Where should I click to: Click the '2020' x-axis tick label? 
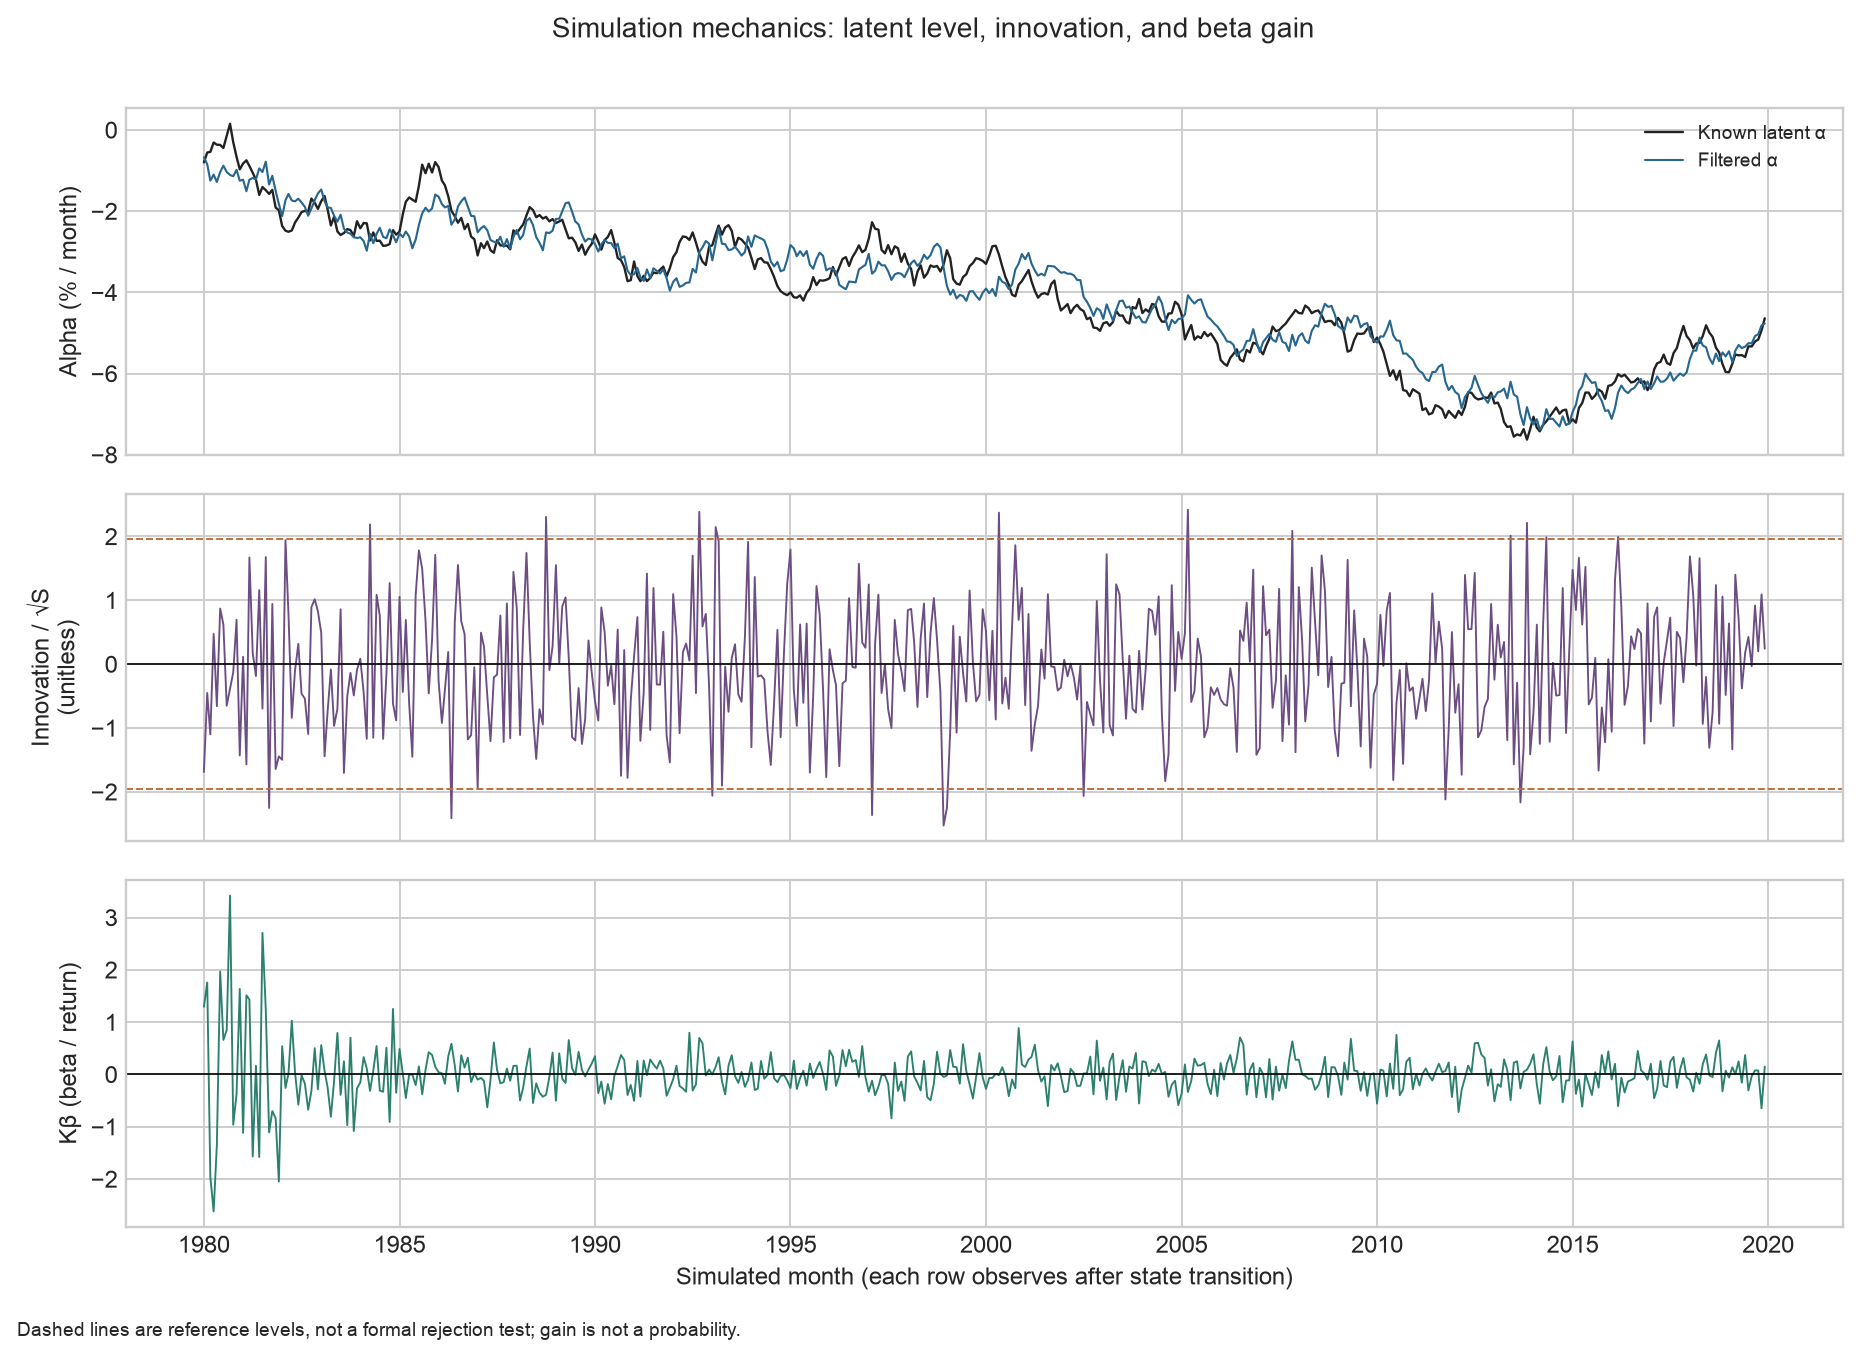(x=1768, y=1246)
